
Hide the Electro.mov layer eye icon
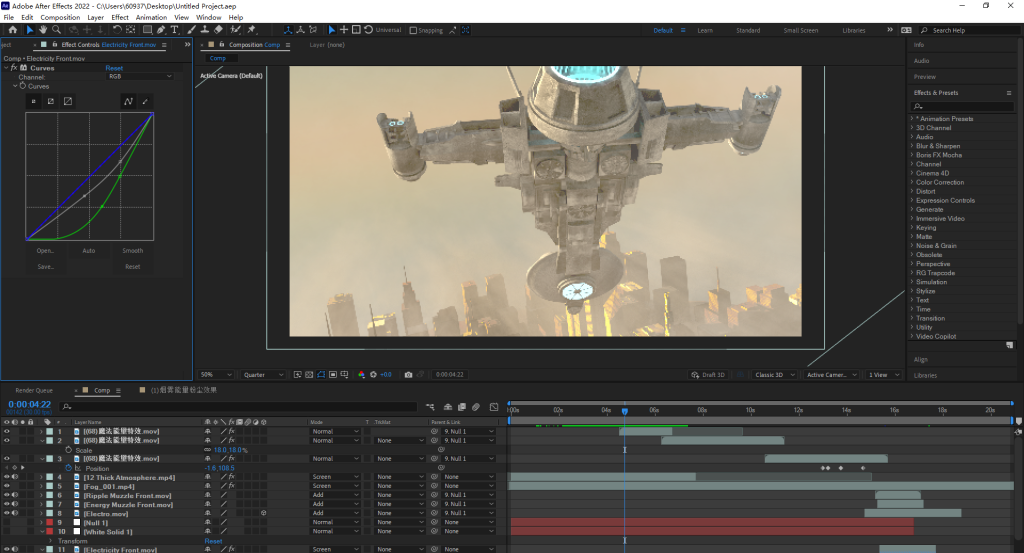pos(7,514)
